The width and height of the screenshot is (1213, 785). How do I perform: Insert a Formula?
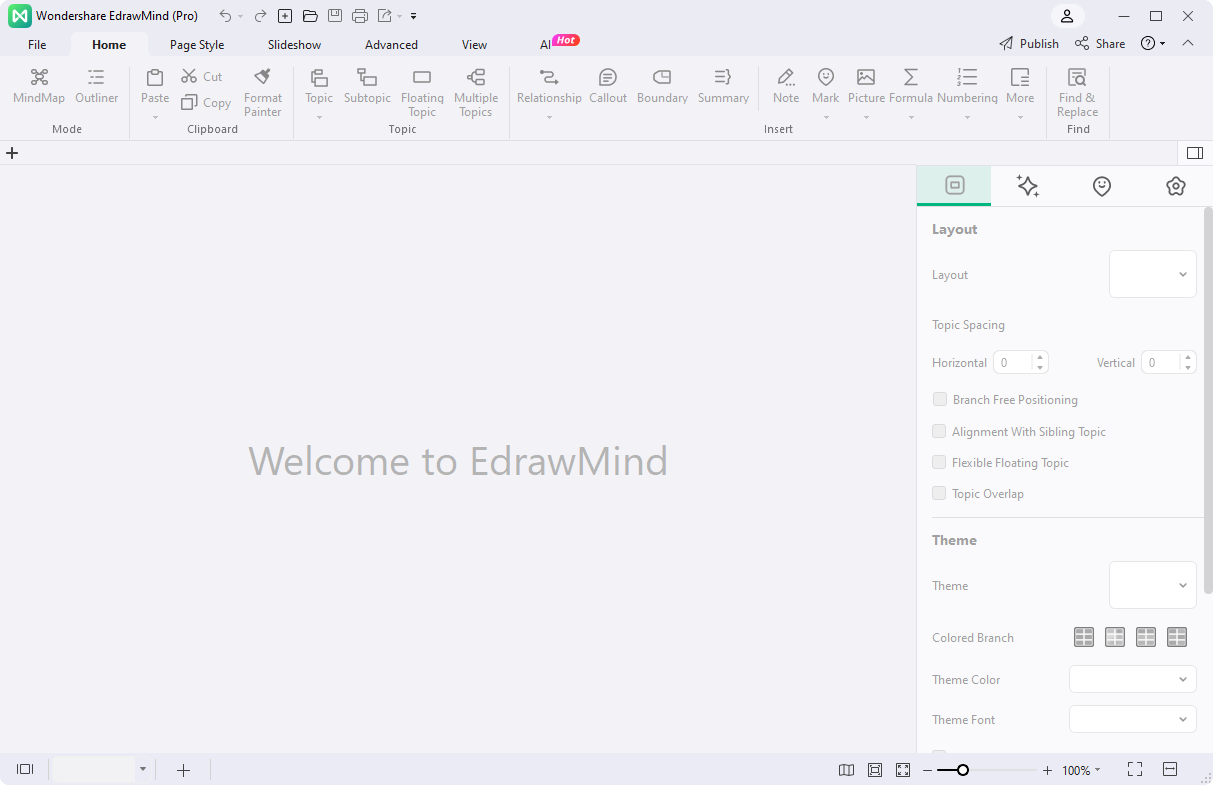pos(911,90)
